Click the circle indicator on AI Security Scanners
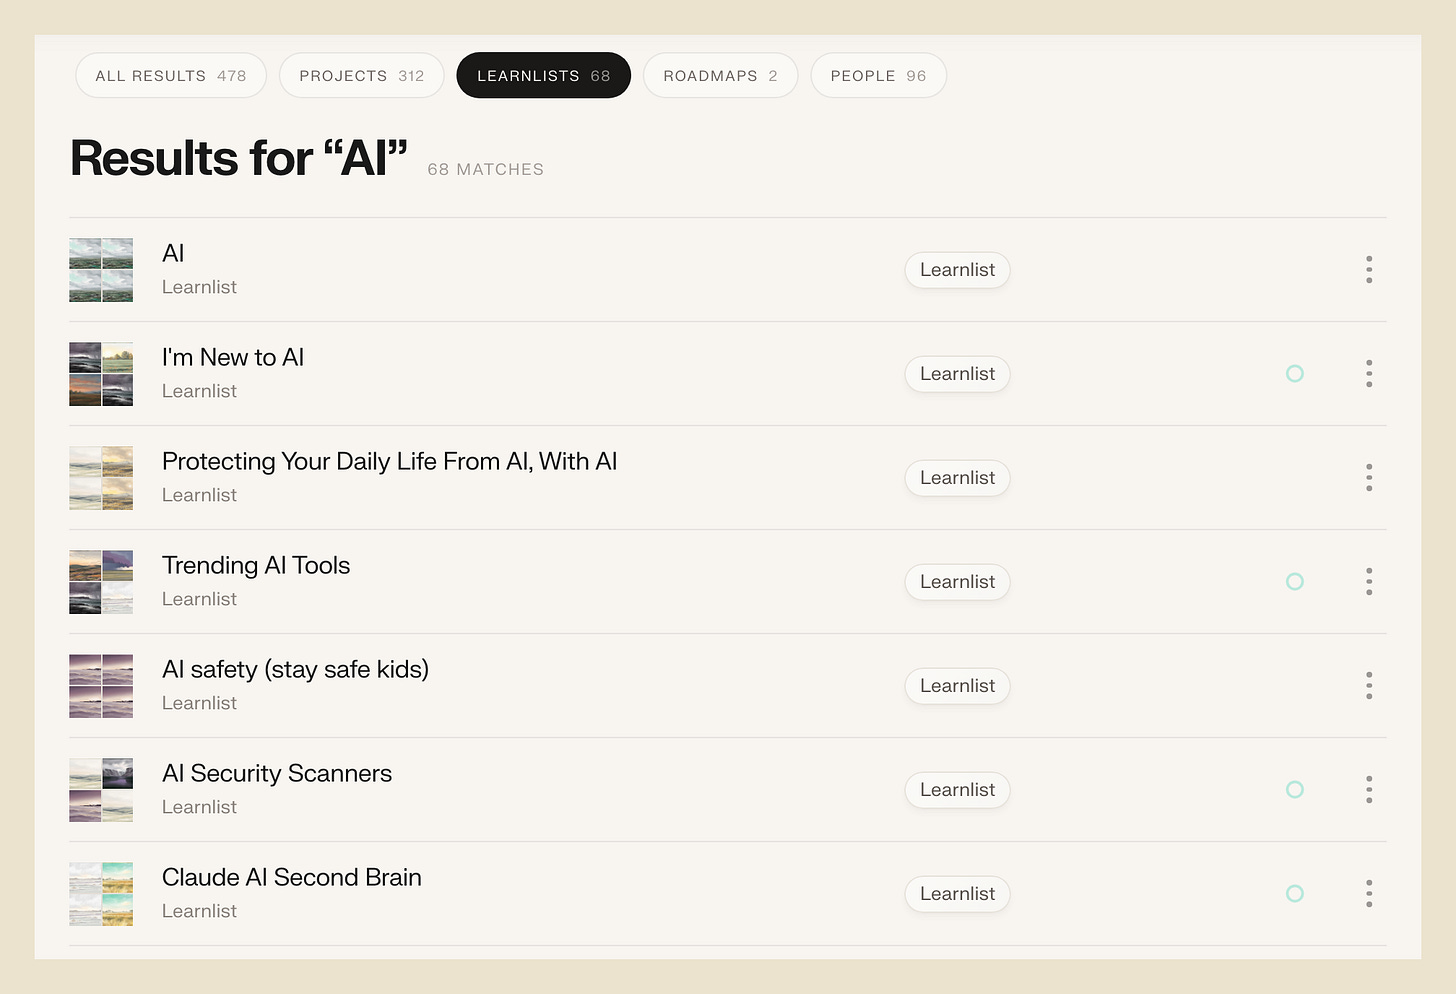Viewport: 1456px width, 994px height. 1295,790
